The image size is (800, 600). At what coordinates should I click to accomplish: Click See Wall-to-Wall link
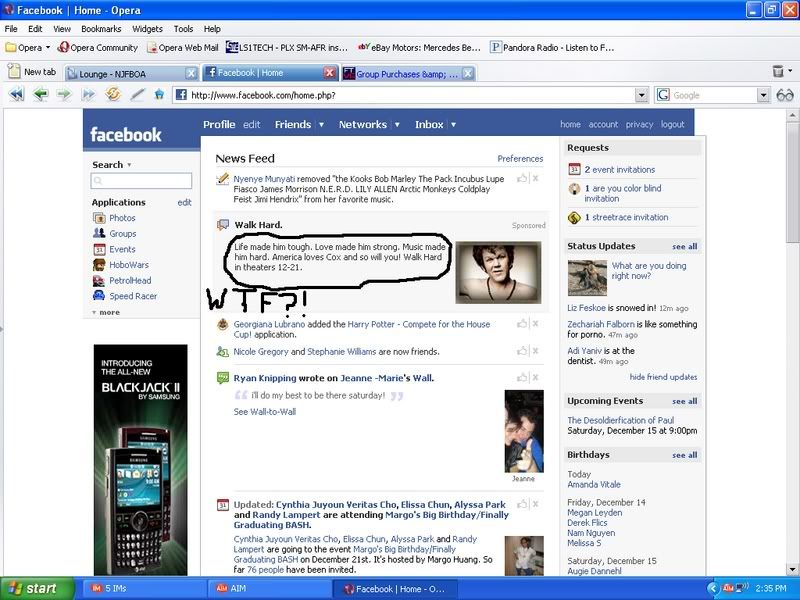[x=264, y=412]
